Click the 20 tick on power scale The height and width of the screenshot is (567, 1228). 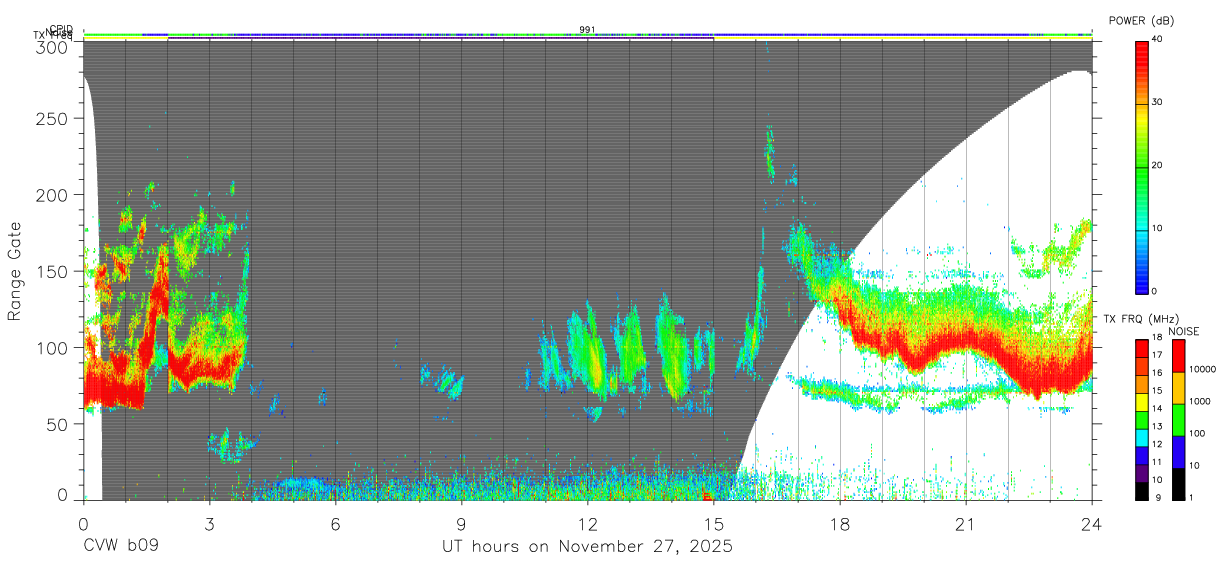click(x=1156, y=166)
